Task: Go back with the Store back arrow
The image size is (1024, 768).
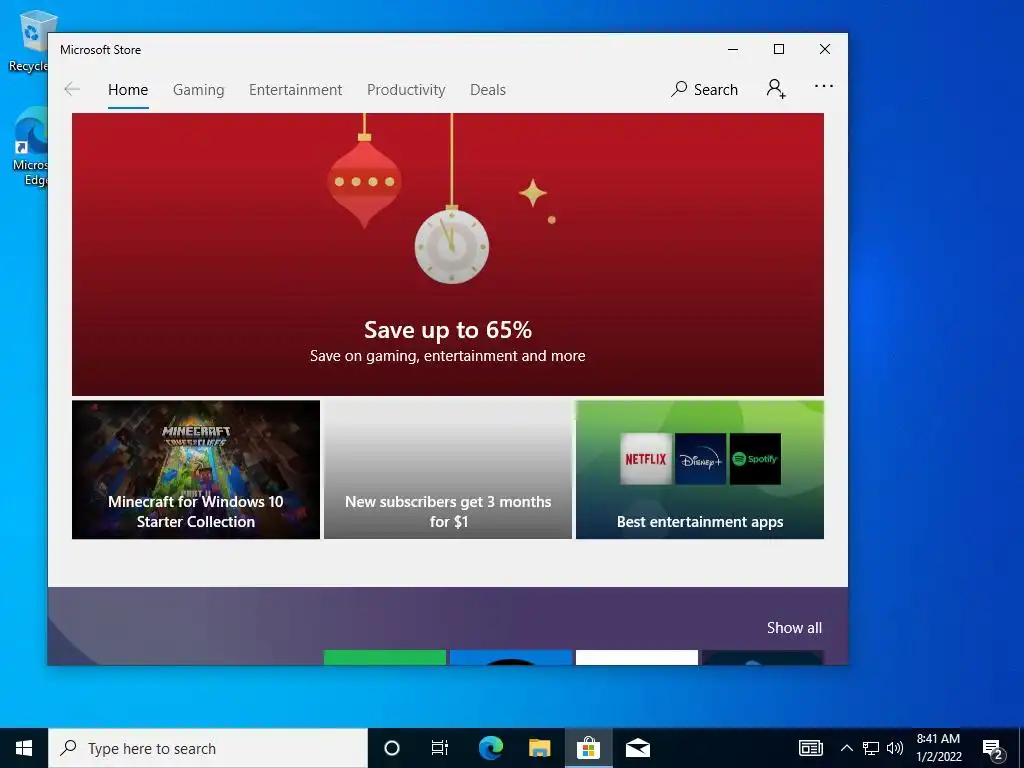Action: coord(72,89)
